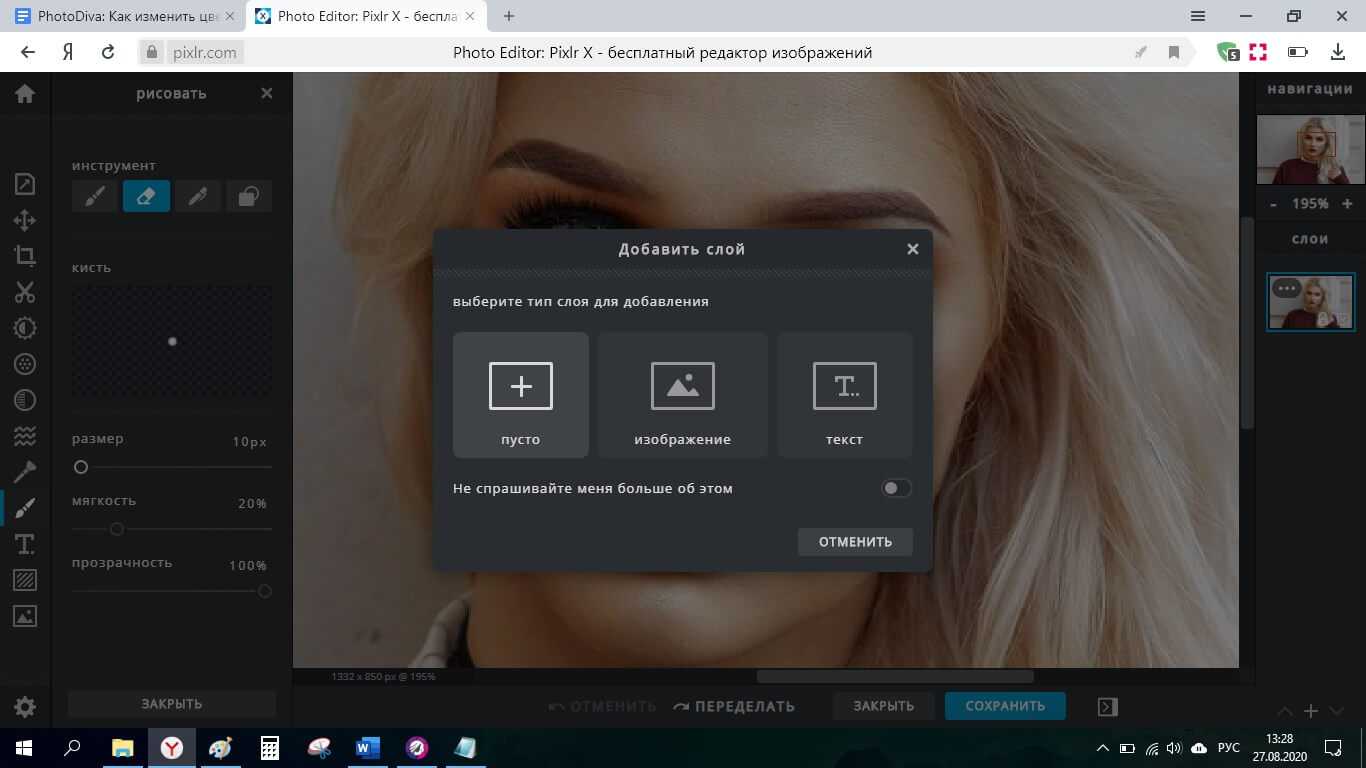Open Microsoft Word from the taskbar
Image resolution: width=1366 pixels, height=768 pixels.
tap(368, 747)
